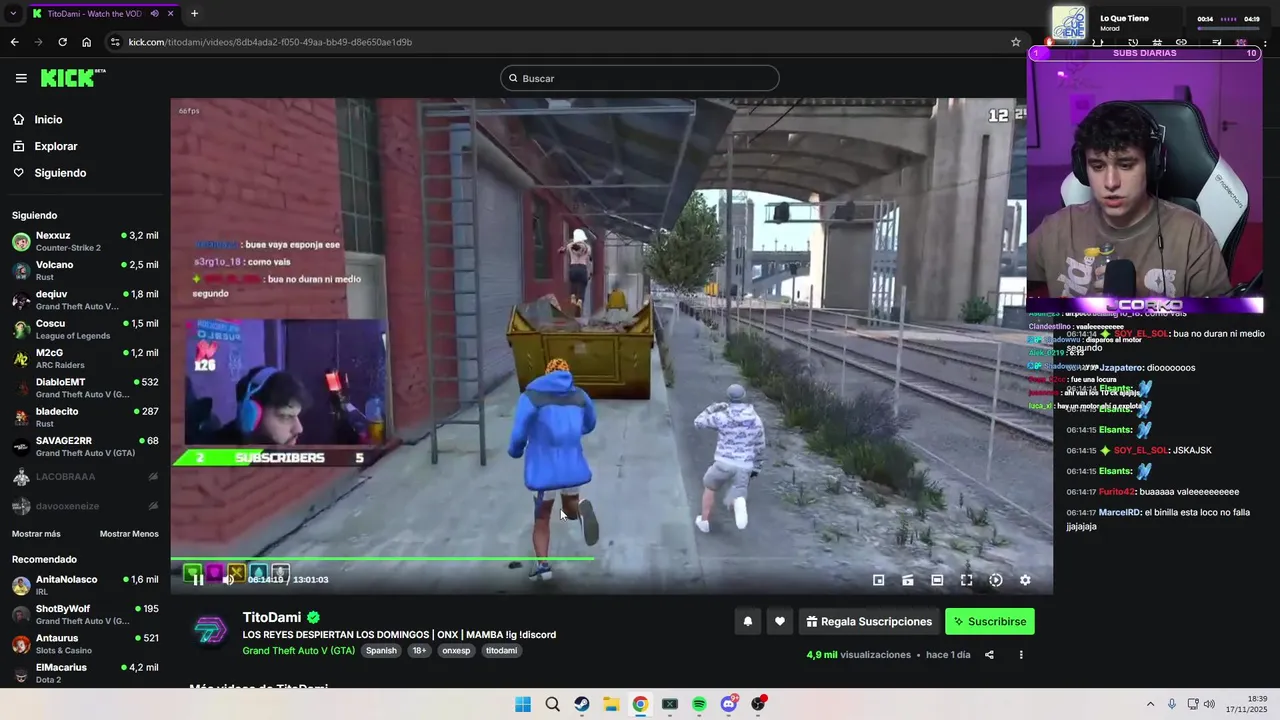Collapse the Kick sidebar with hamburger icon
Image resolution: width=1280 pixels, height=720 pixels.
[21, 78]
